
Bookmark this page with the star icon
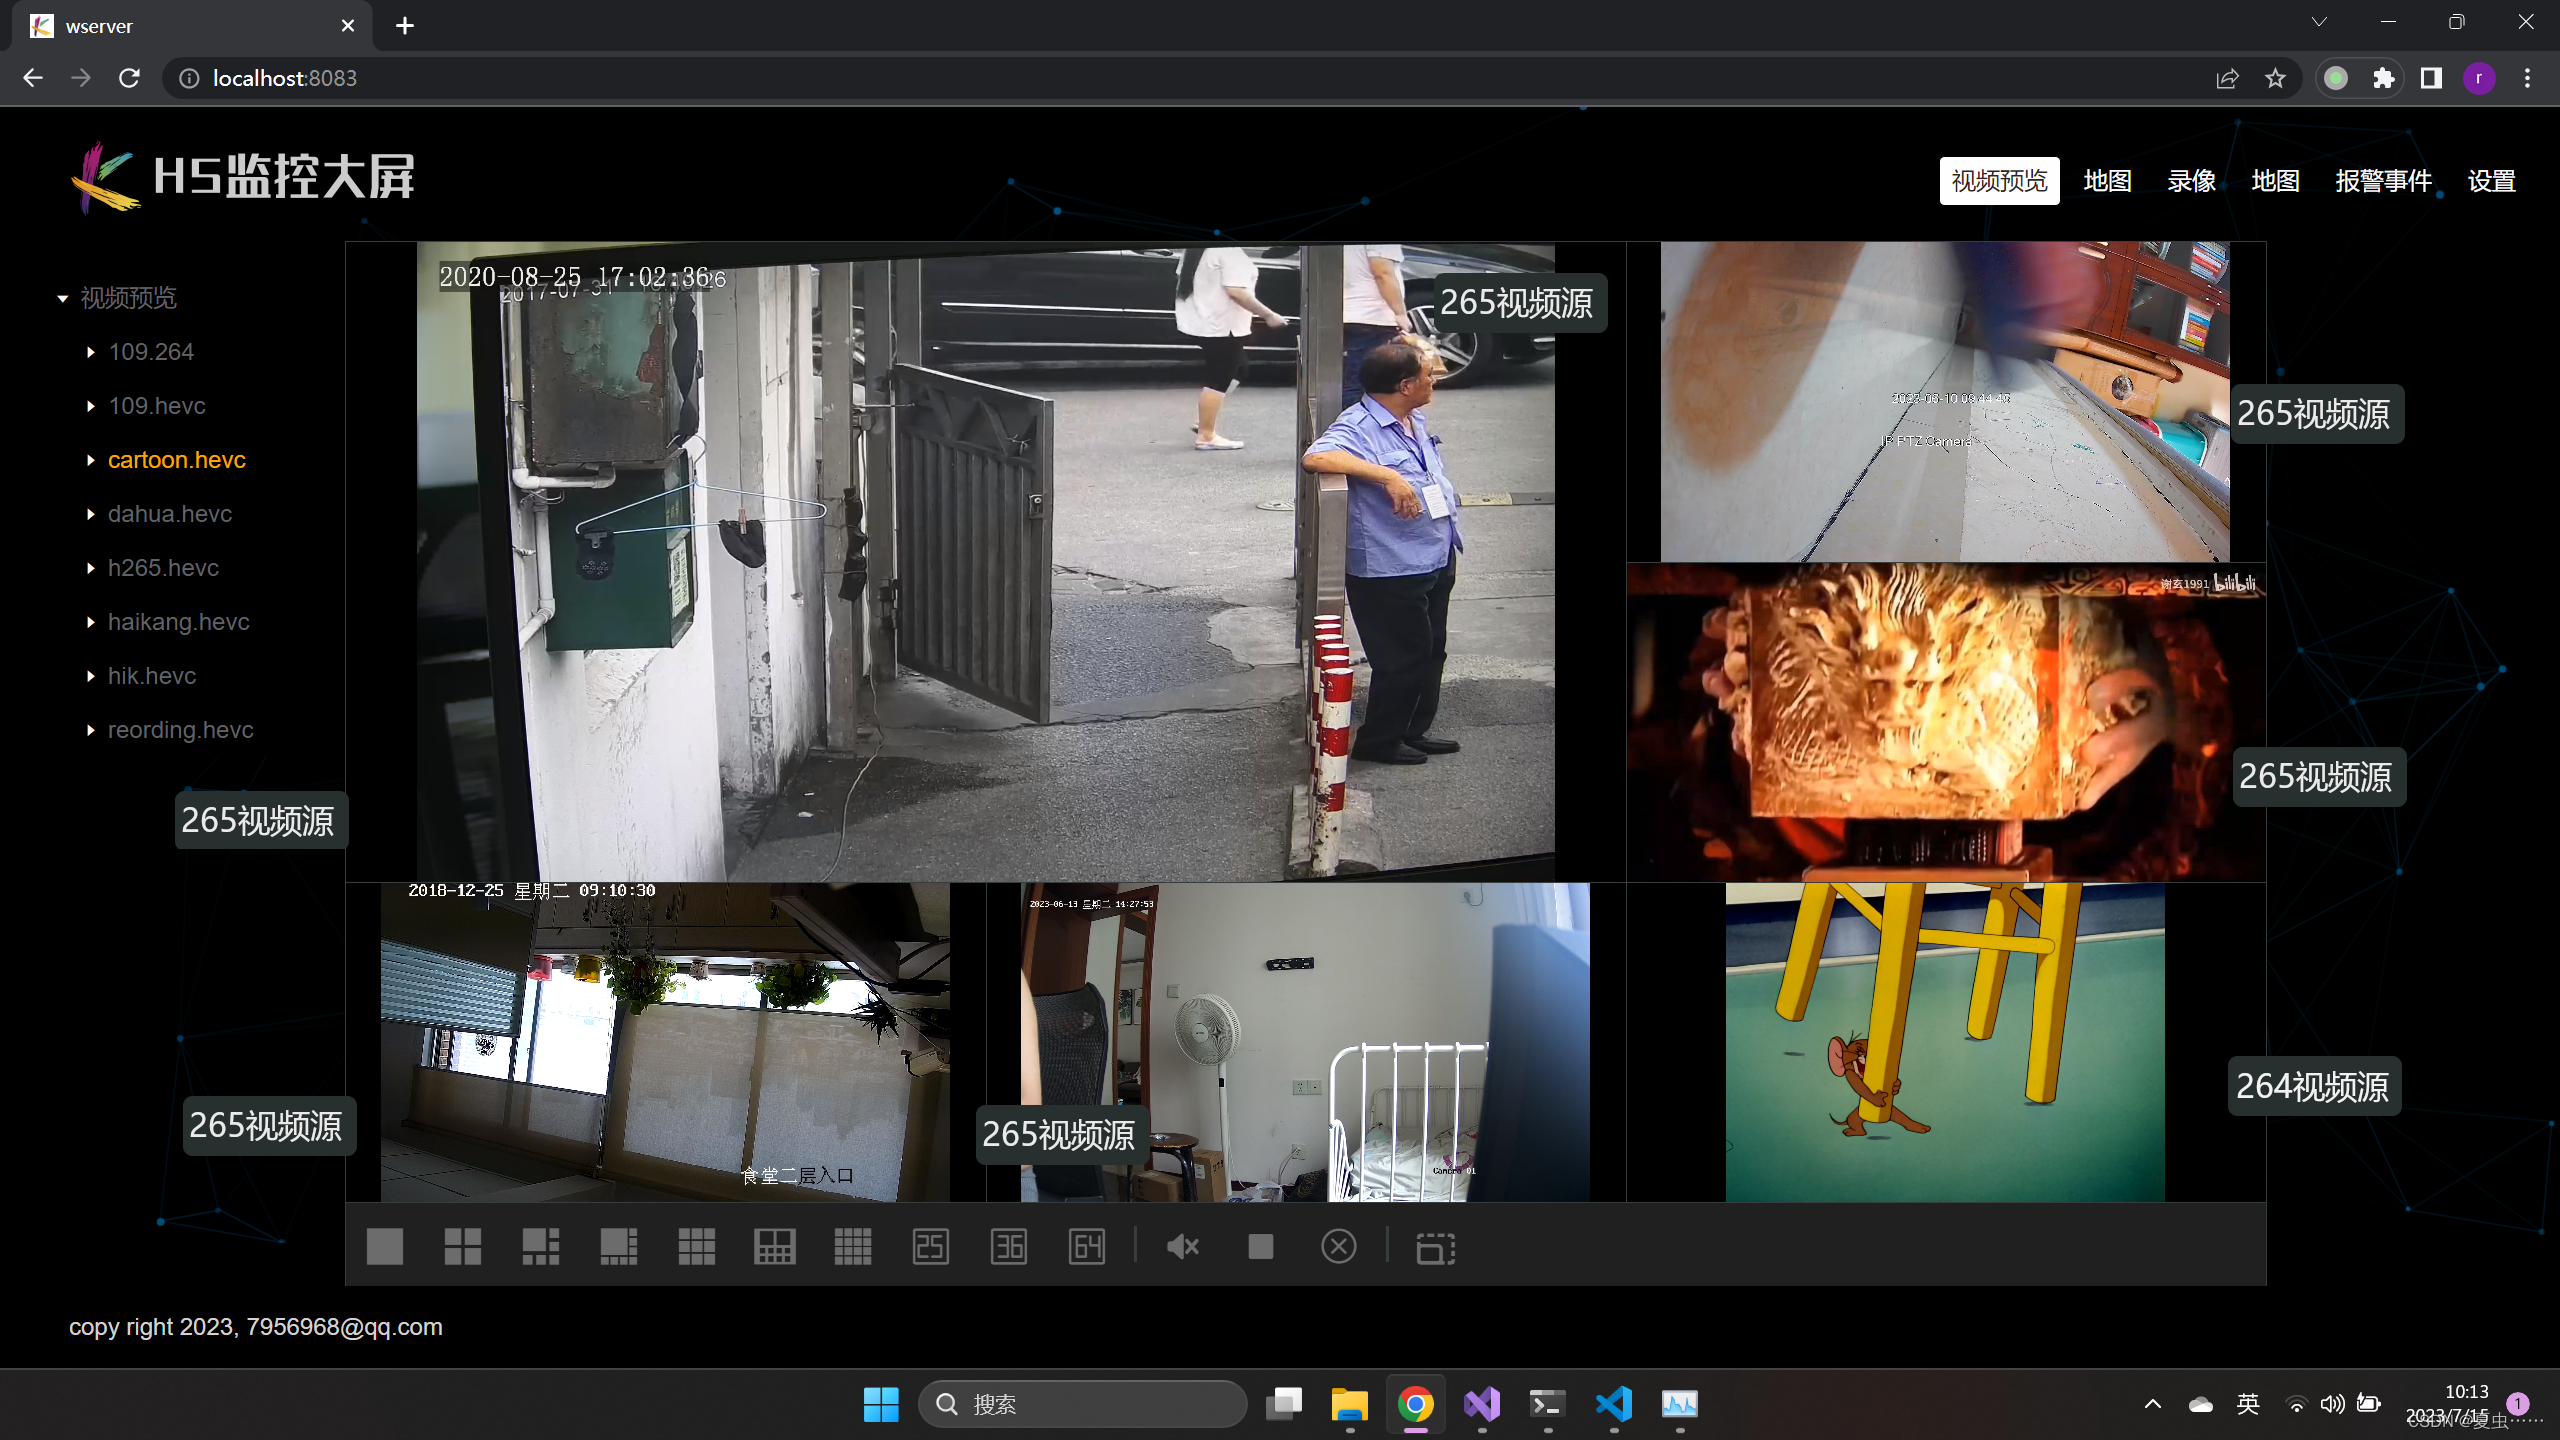click(2275, 78)
